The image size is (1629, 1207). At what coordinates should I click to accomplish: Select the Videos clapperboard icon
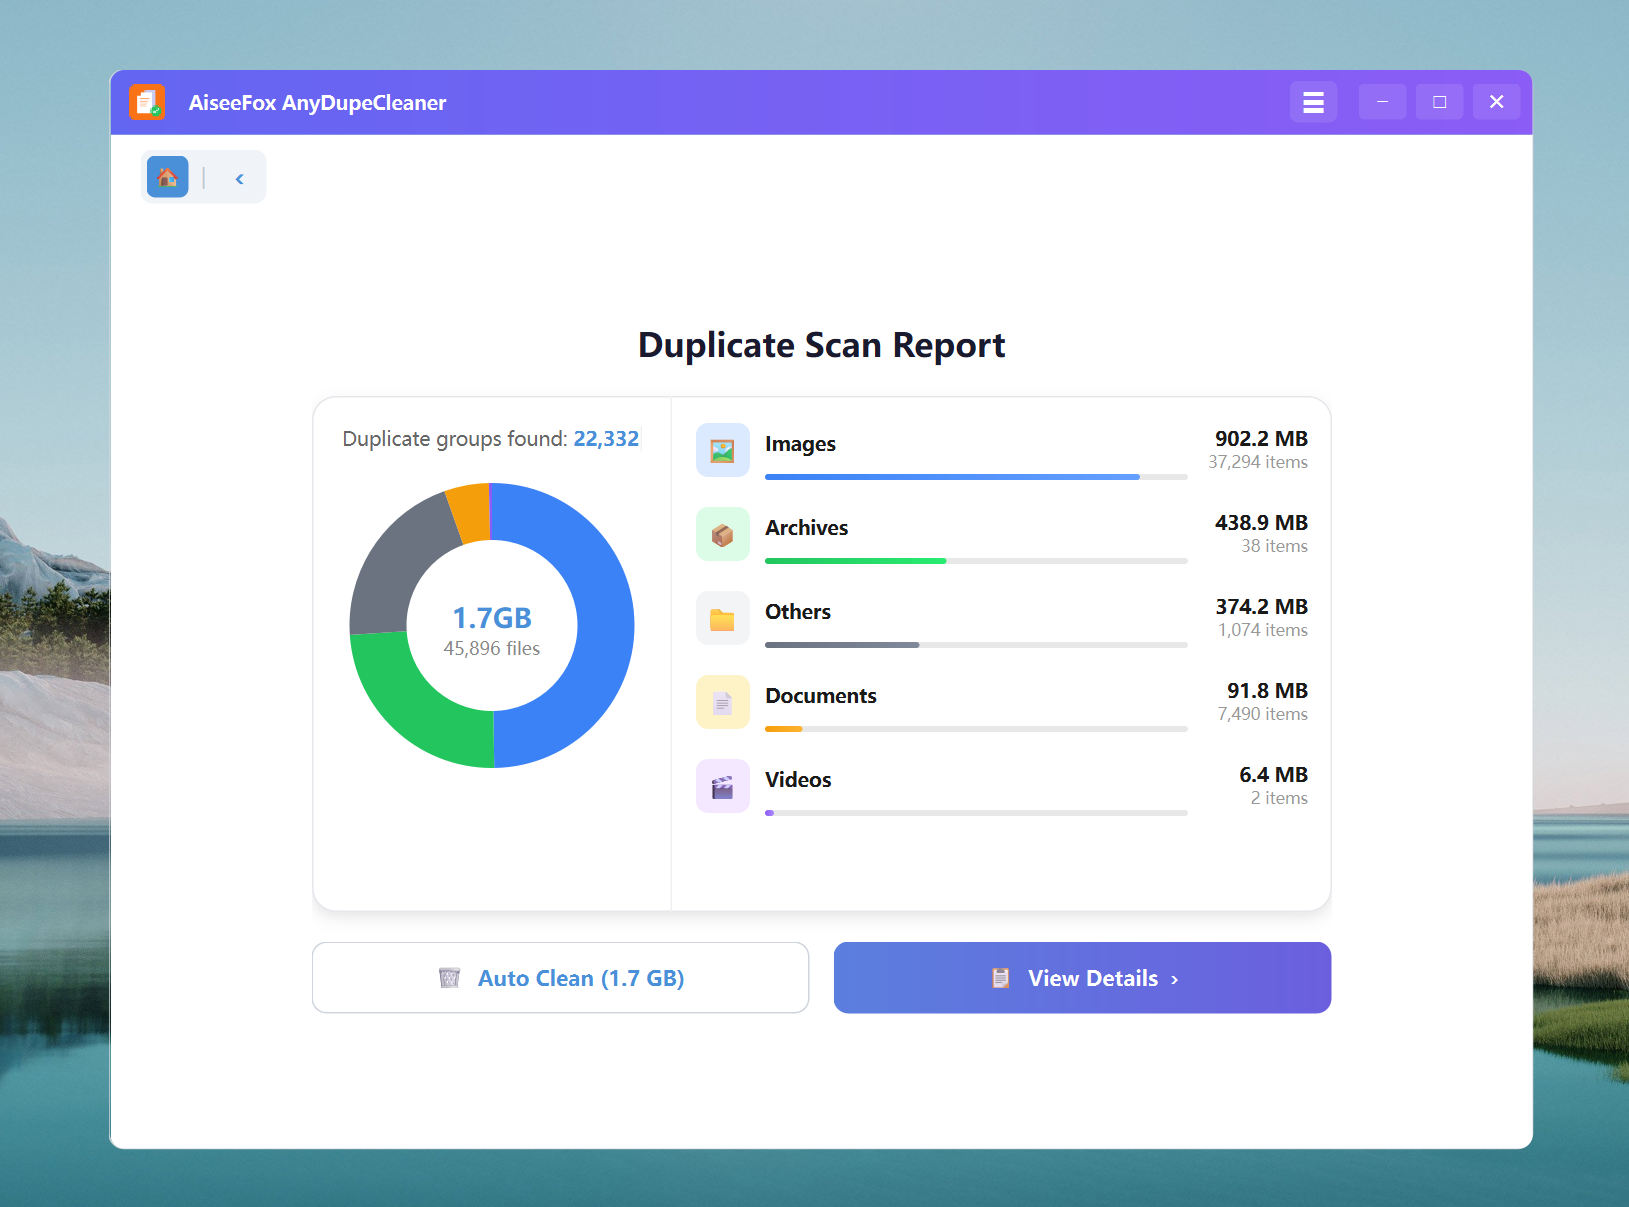pyautogui.click(x=722, y=786)
